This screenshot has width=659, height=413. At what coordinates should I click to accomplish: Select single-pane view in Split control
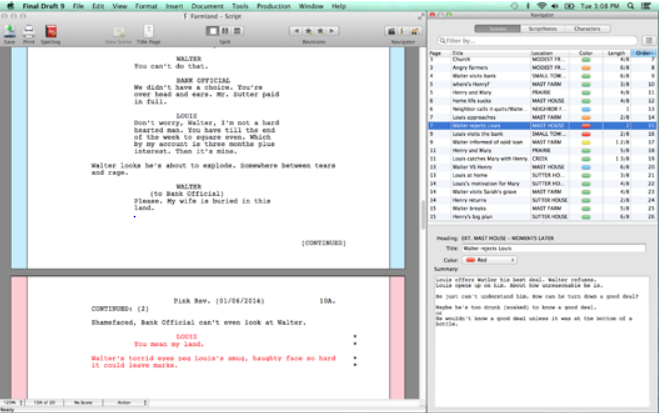[x=213, y=31]
